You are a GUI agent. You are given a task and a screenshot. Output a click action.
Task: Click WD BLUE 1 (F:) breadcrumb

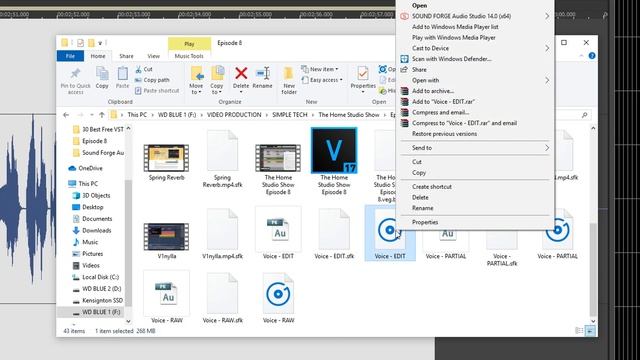(x=177, y=115)
